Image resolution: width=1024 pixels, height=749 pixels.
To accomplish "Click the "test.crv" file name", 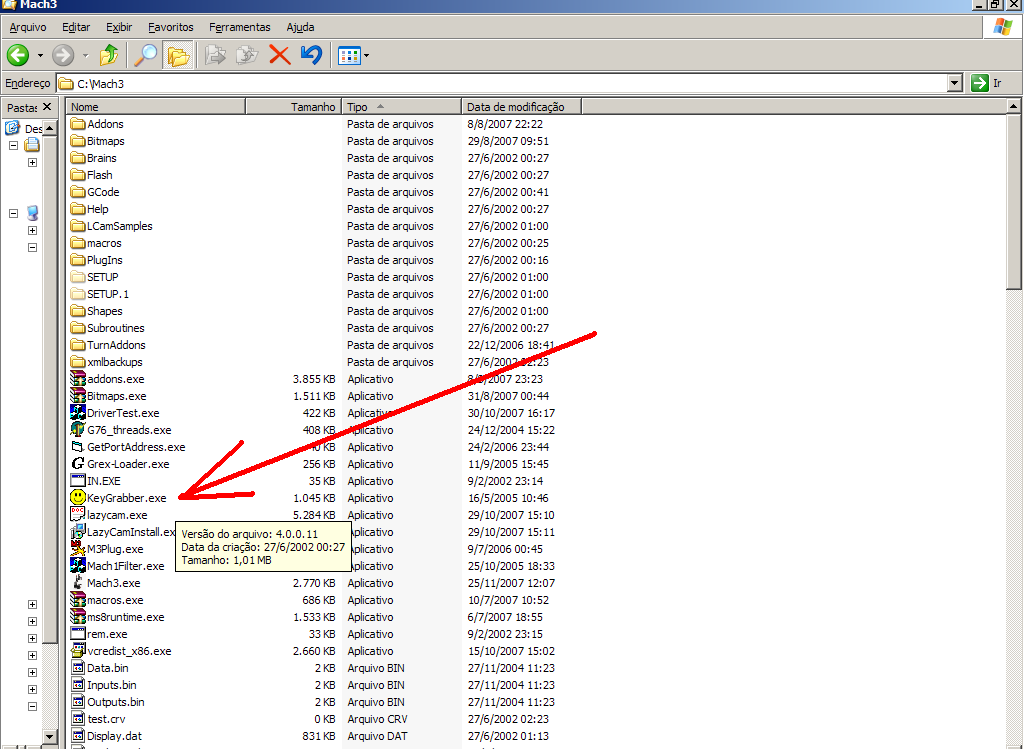I will click(106, 718).
